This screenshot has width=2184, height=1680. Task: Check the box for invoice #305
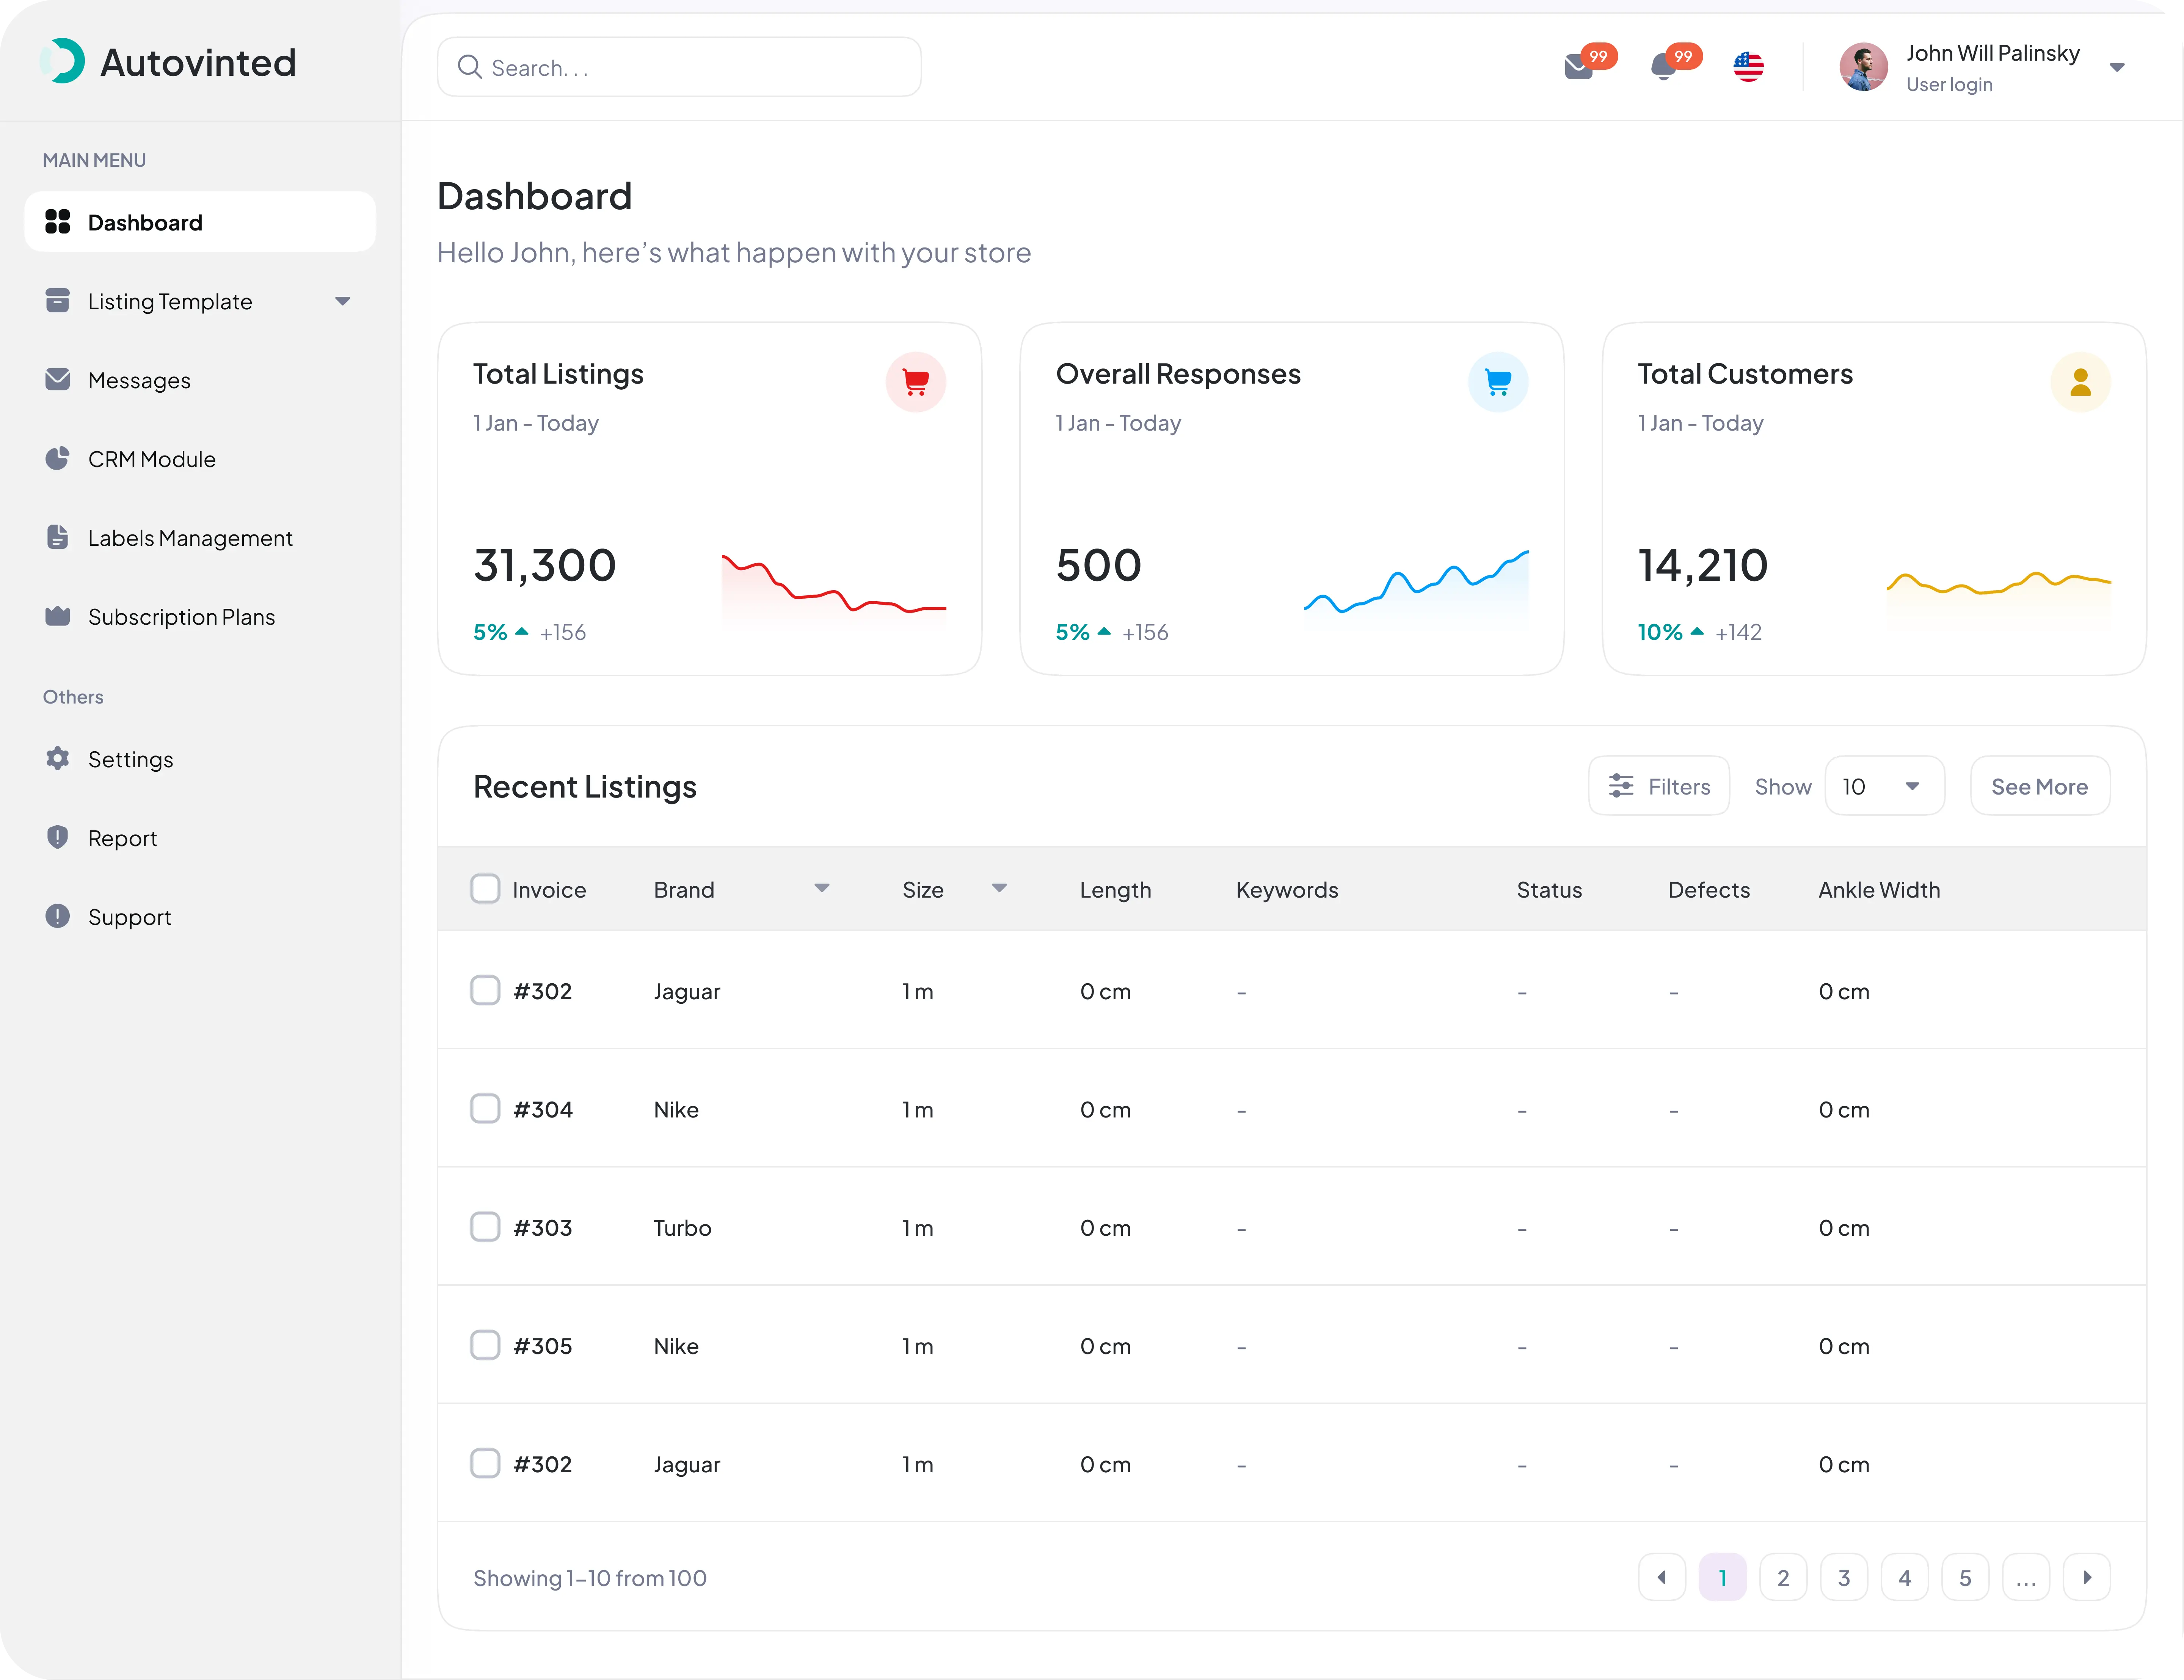(485, 1345)
